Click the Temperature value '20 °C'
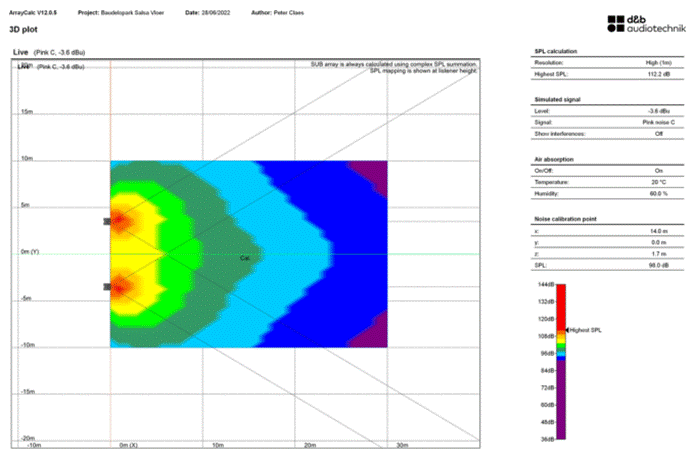This screenshot has height=460, width=692. pyautogui.click(x=658, y=182)
